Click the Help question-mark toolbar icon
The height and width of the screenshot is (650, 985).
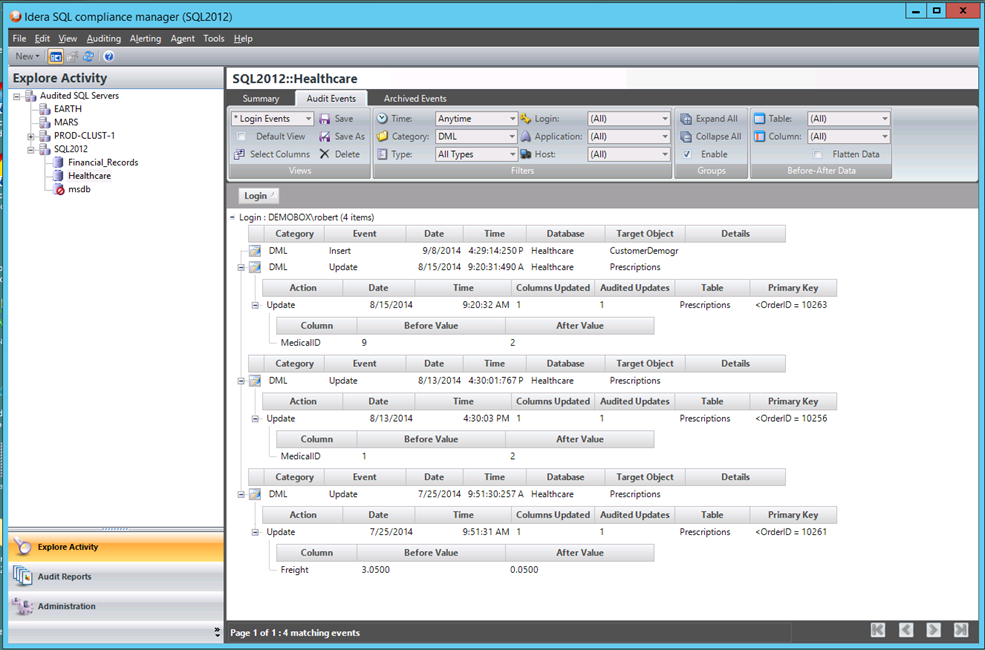108,57
